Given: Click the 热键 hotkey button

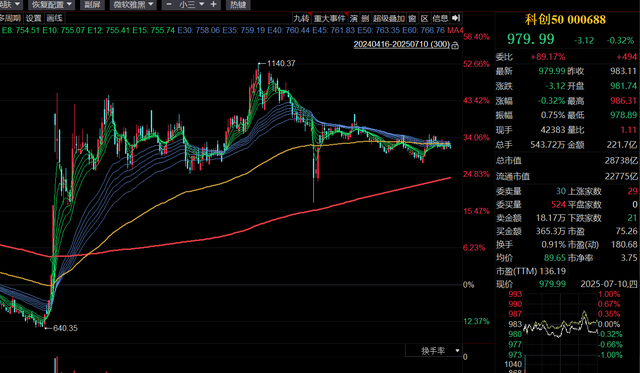Looking at the screenshot, I should (x=238, y=4).
